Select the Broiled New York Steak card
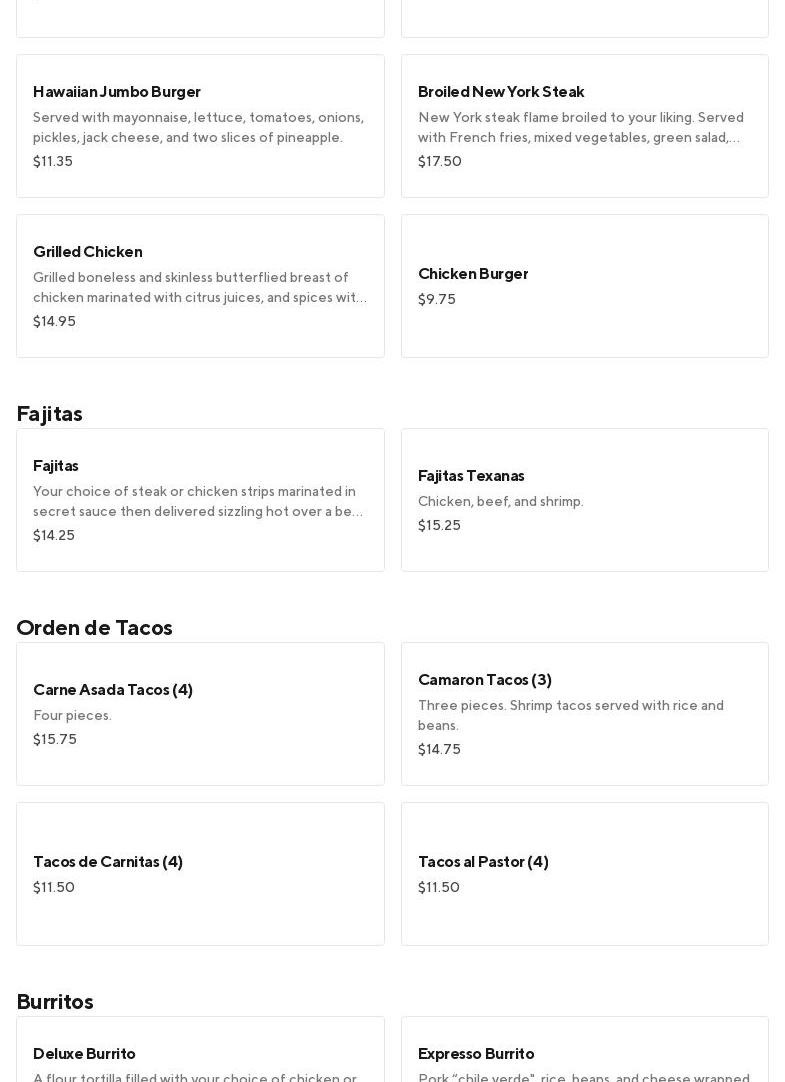The height and width of the screenshot is (1082, 785). (584, 125)
